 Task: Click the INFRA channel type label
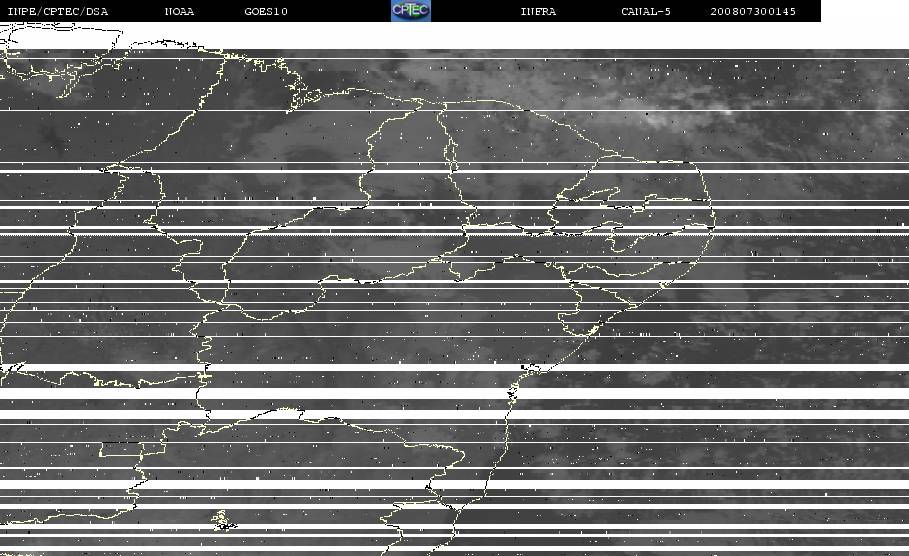click(x=538, y=12)
